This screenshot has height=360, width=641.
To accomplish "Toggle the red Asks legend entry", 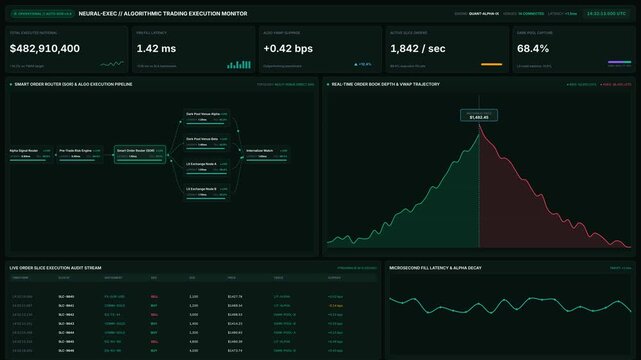I will point(616,85).
